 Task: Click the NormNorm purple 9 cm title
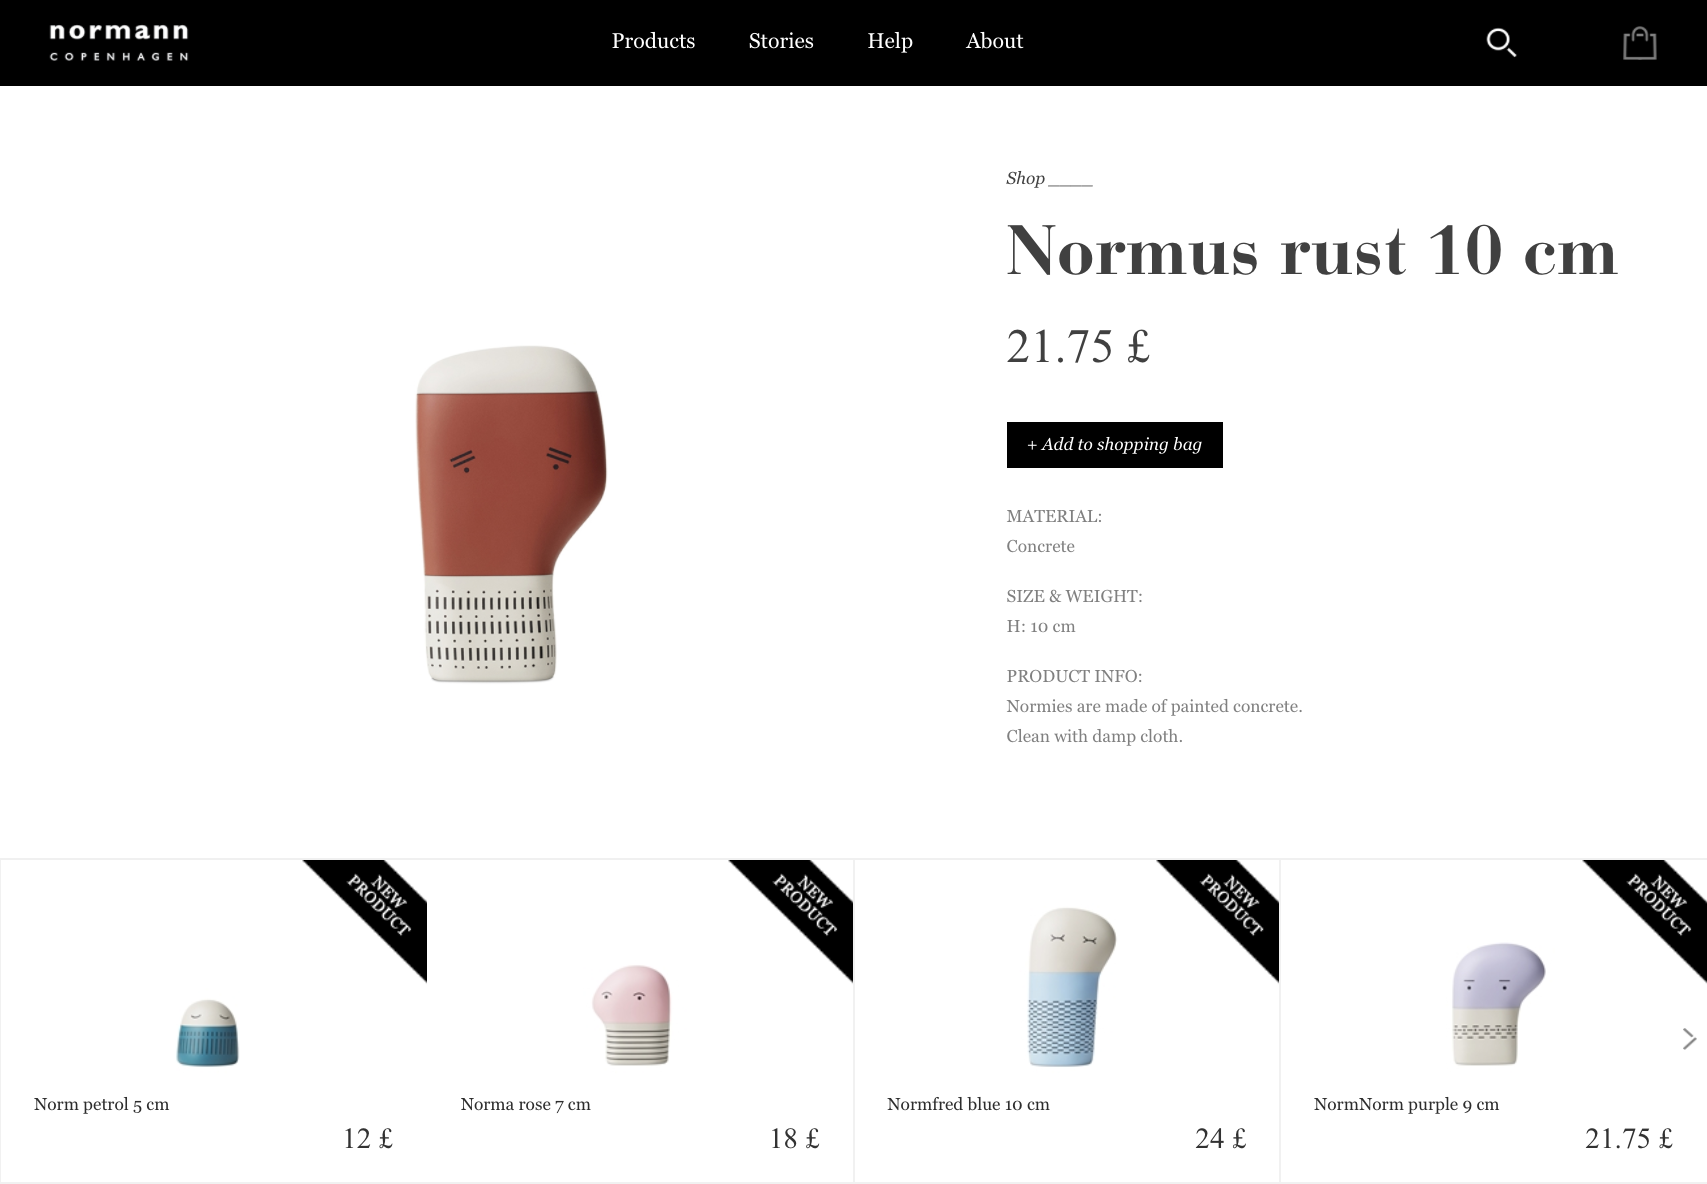[1406, 1104]
